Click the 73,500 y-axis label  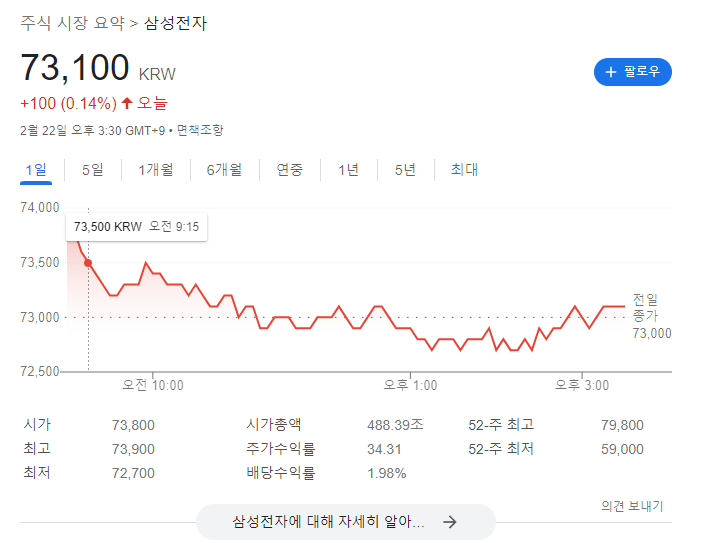pos(40,262)
